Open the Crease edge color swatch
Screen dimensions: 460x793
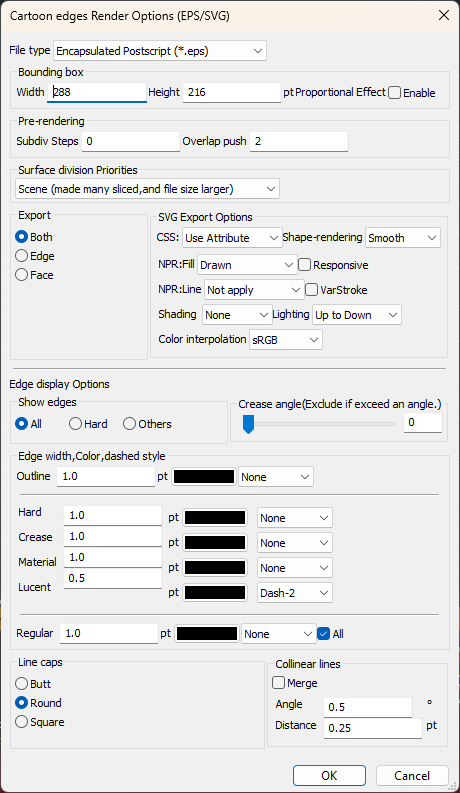coord(215,542)
